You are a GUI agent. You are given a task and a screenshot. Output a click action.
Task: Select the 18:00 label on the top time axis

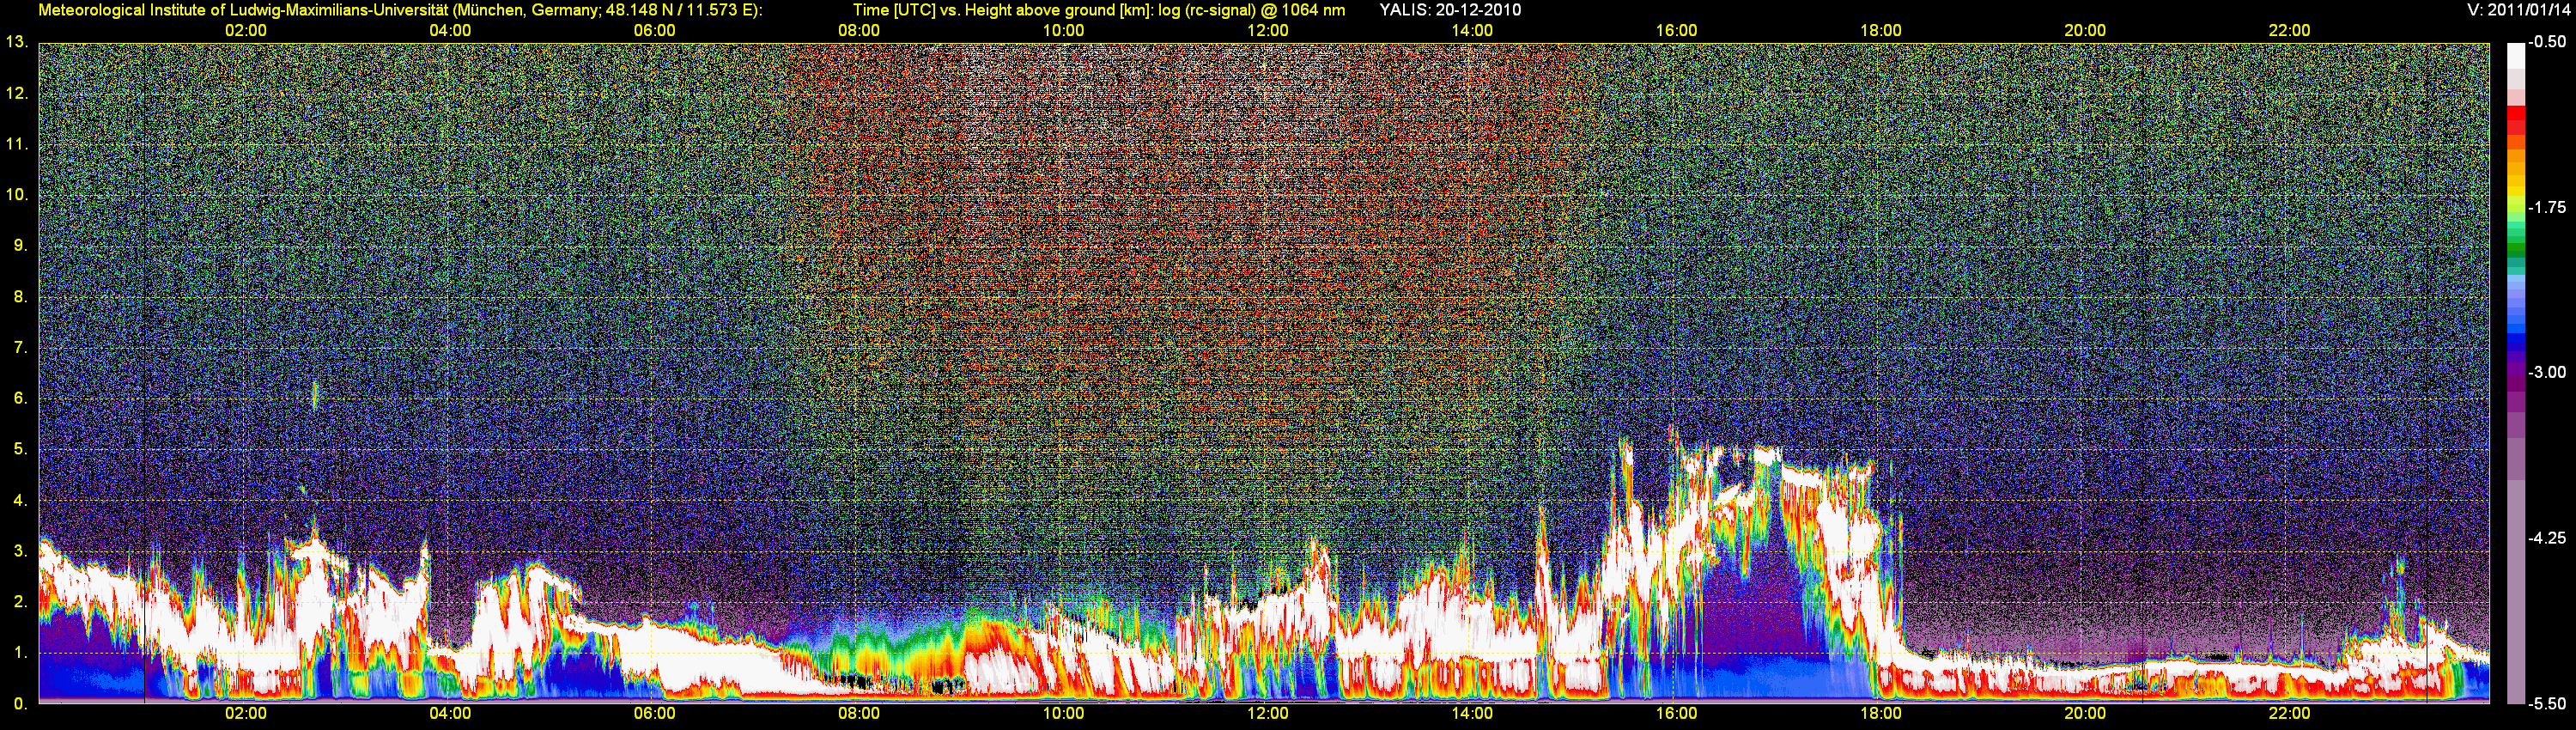tap(1881, 31)
